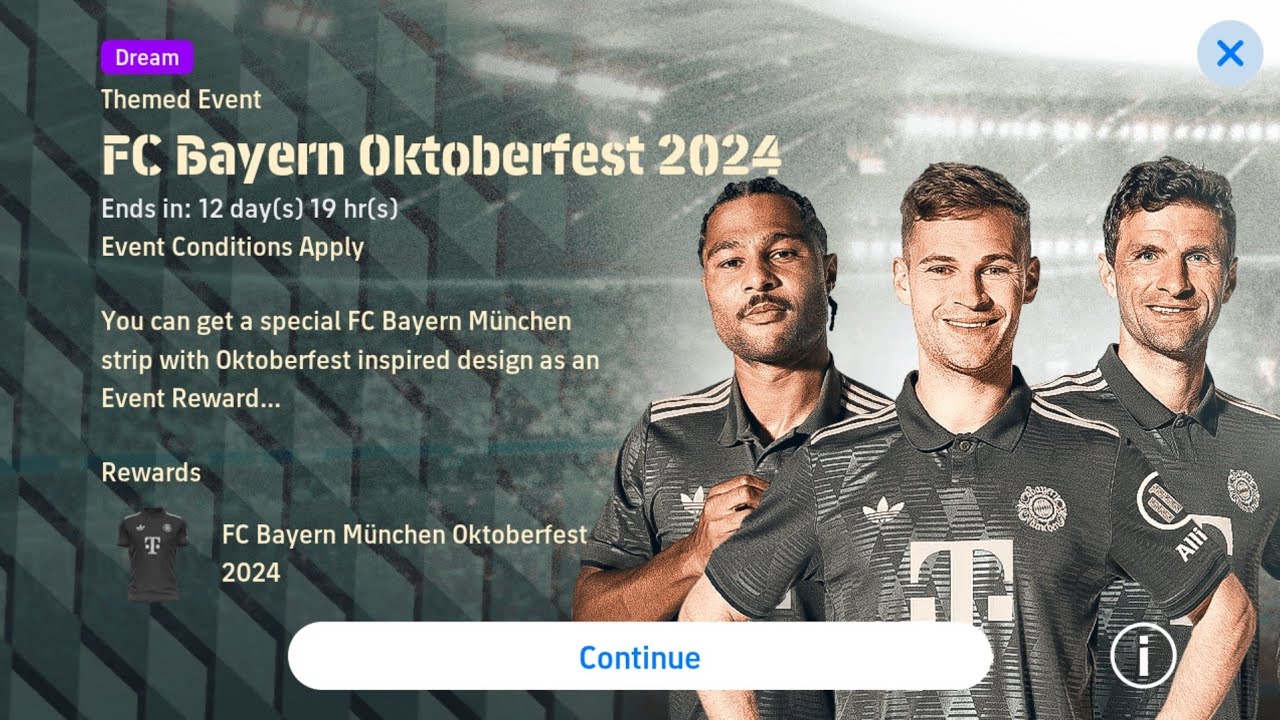
Task: Click the Adidas logo on center jersey
Action: (882, 510)
